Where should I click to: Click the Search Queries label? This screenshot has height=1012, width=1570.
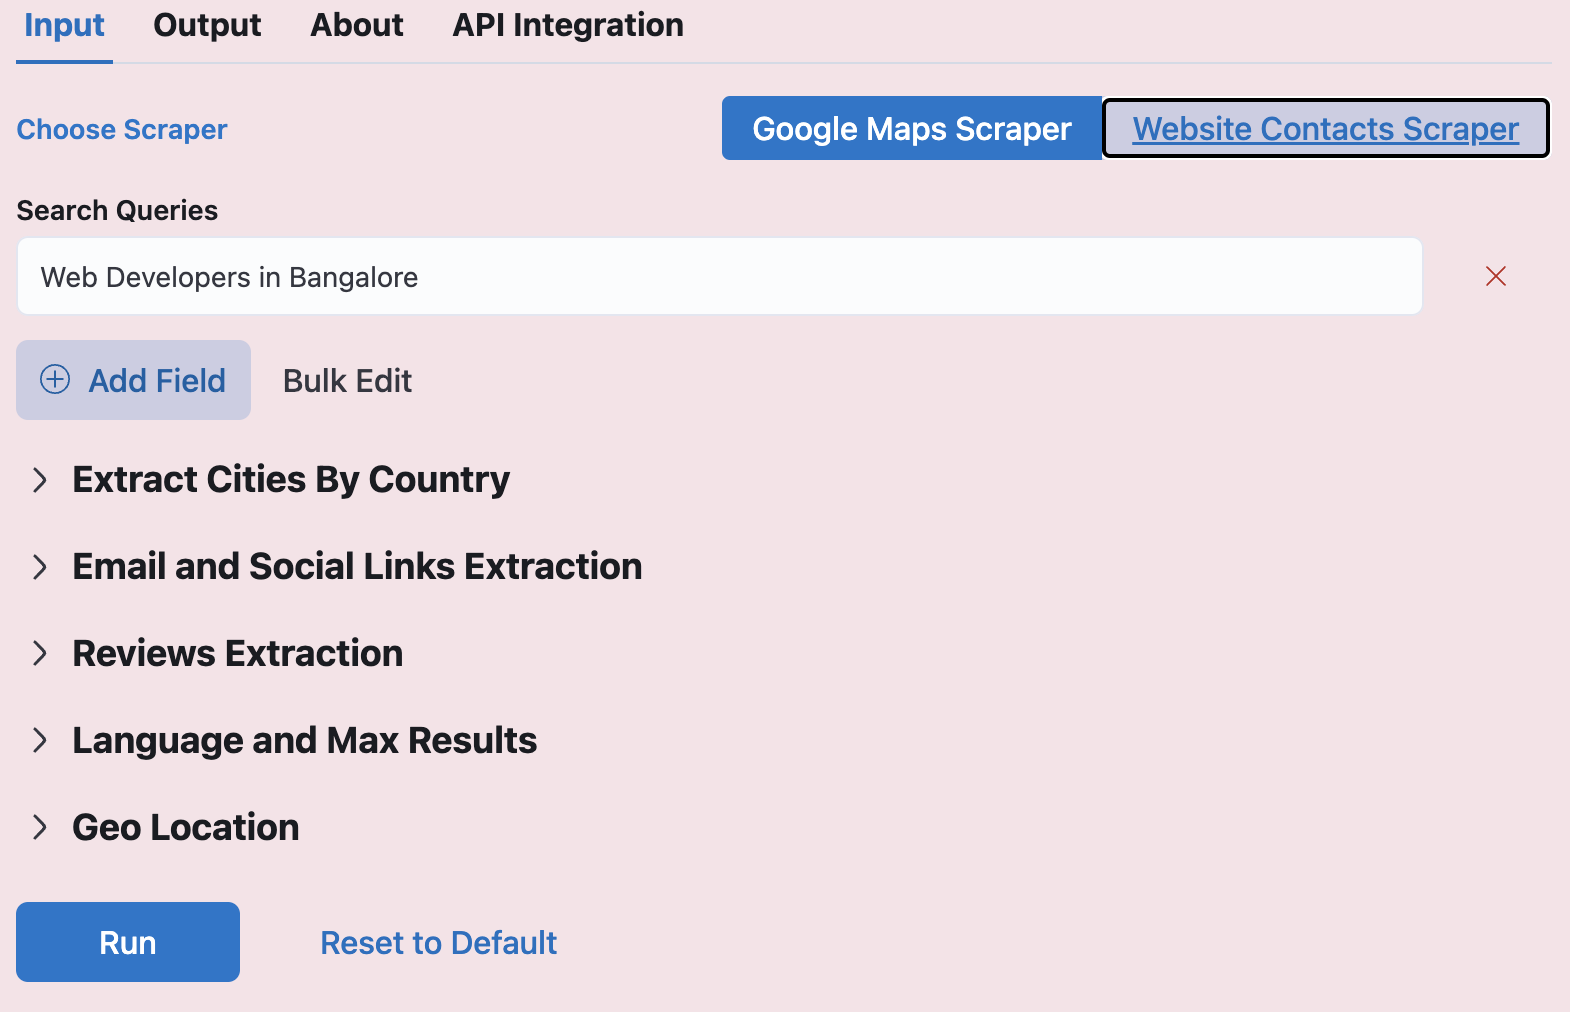(x=117, y=210)
